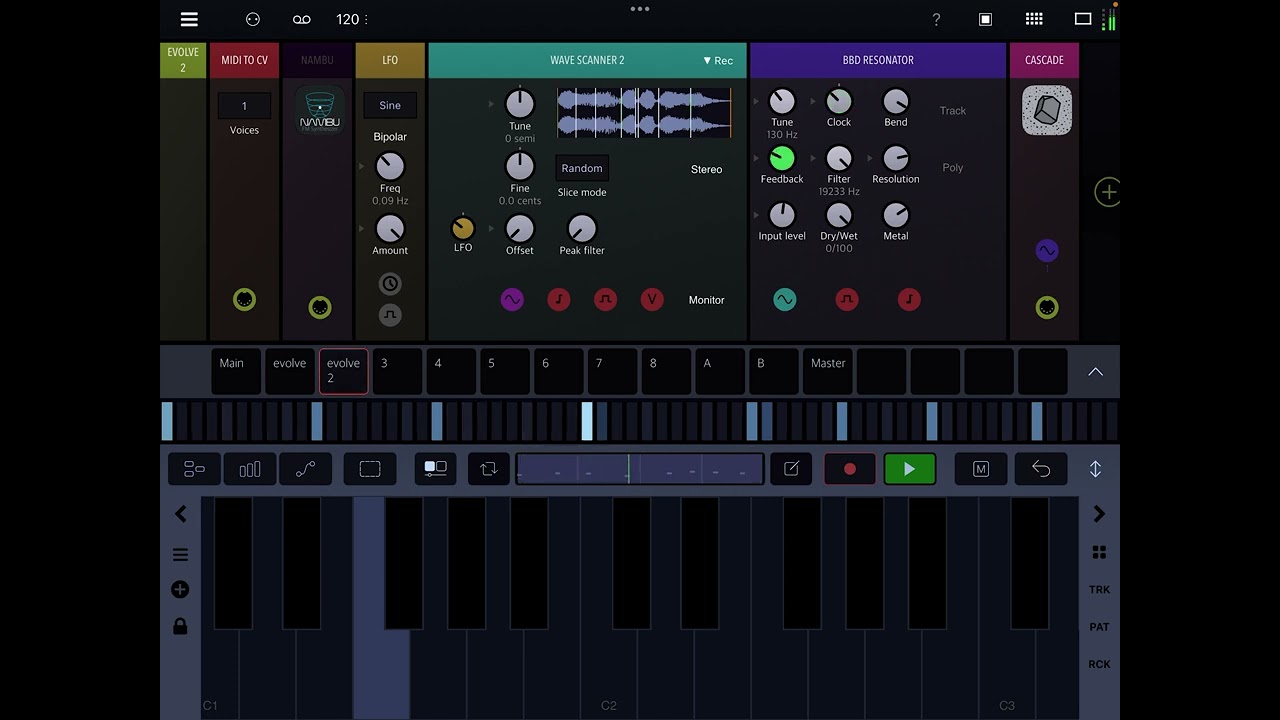Open the automation curve icon
This screenshot has height=720, width=1280.
(x=306, y=469)
